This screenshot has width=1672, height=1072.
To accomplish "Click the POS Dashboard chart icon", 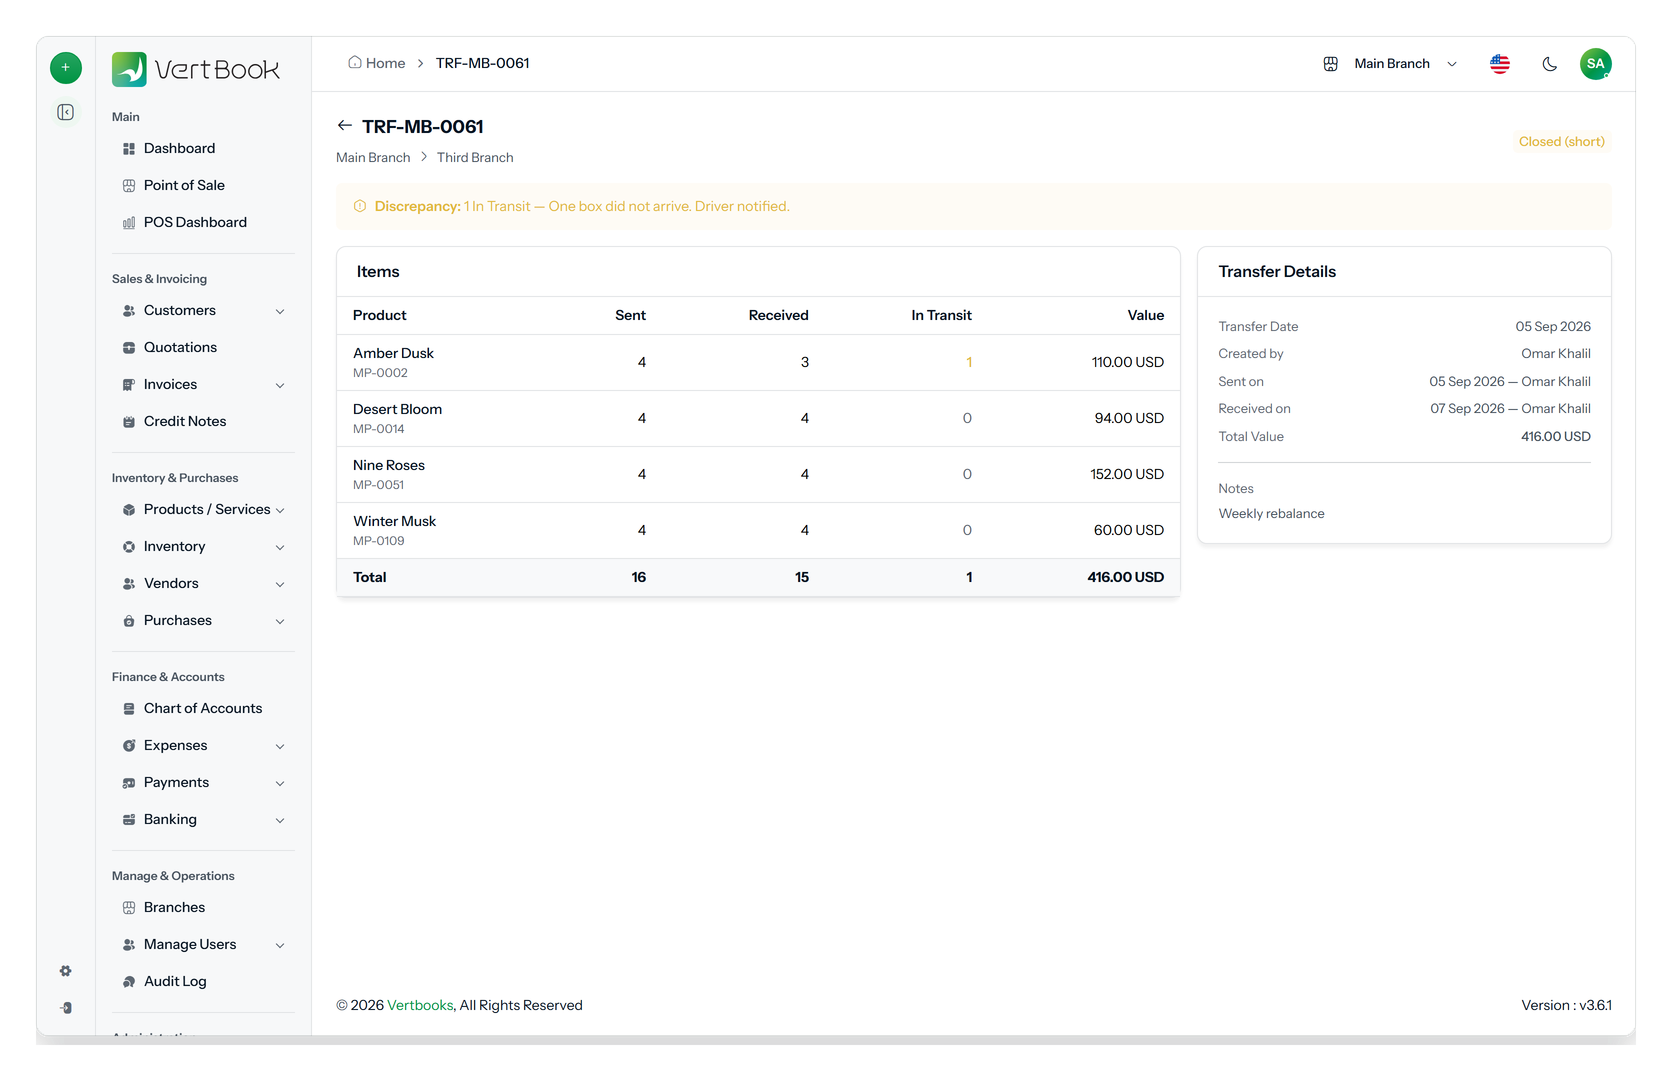I will pyautogui.click(x=129, y=223).
